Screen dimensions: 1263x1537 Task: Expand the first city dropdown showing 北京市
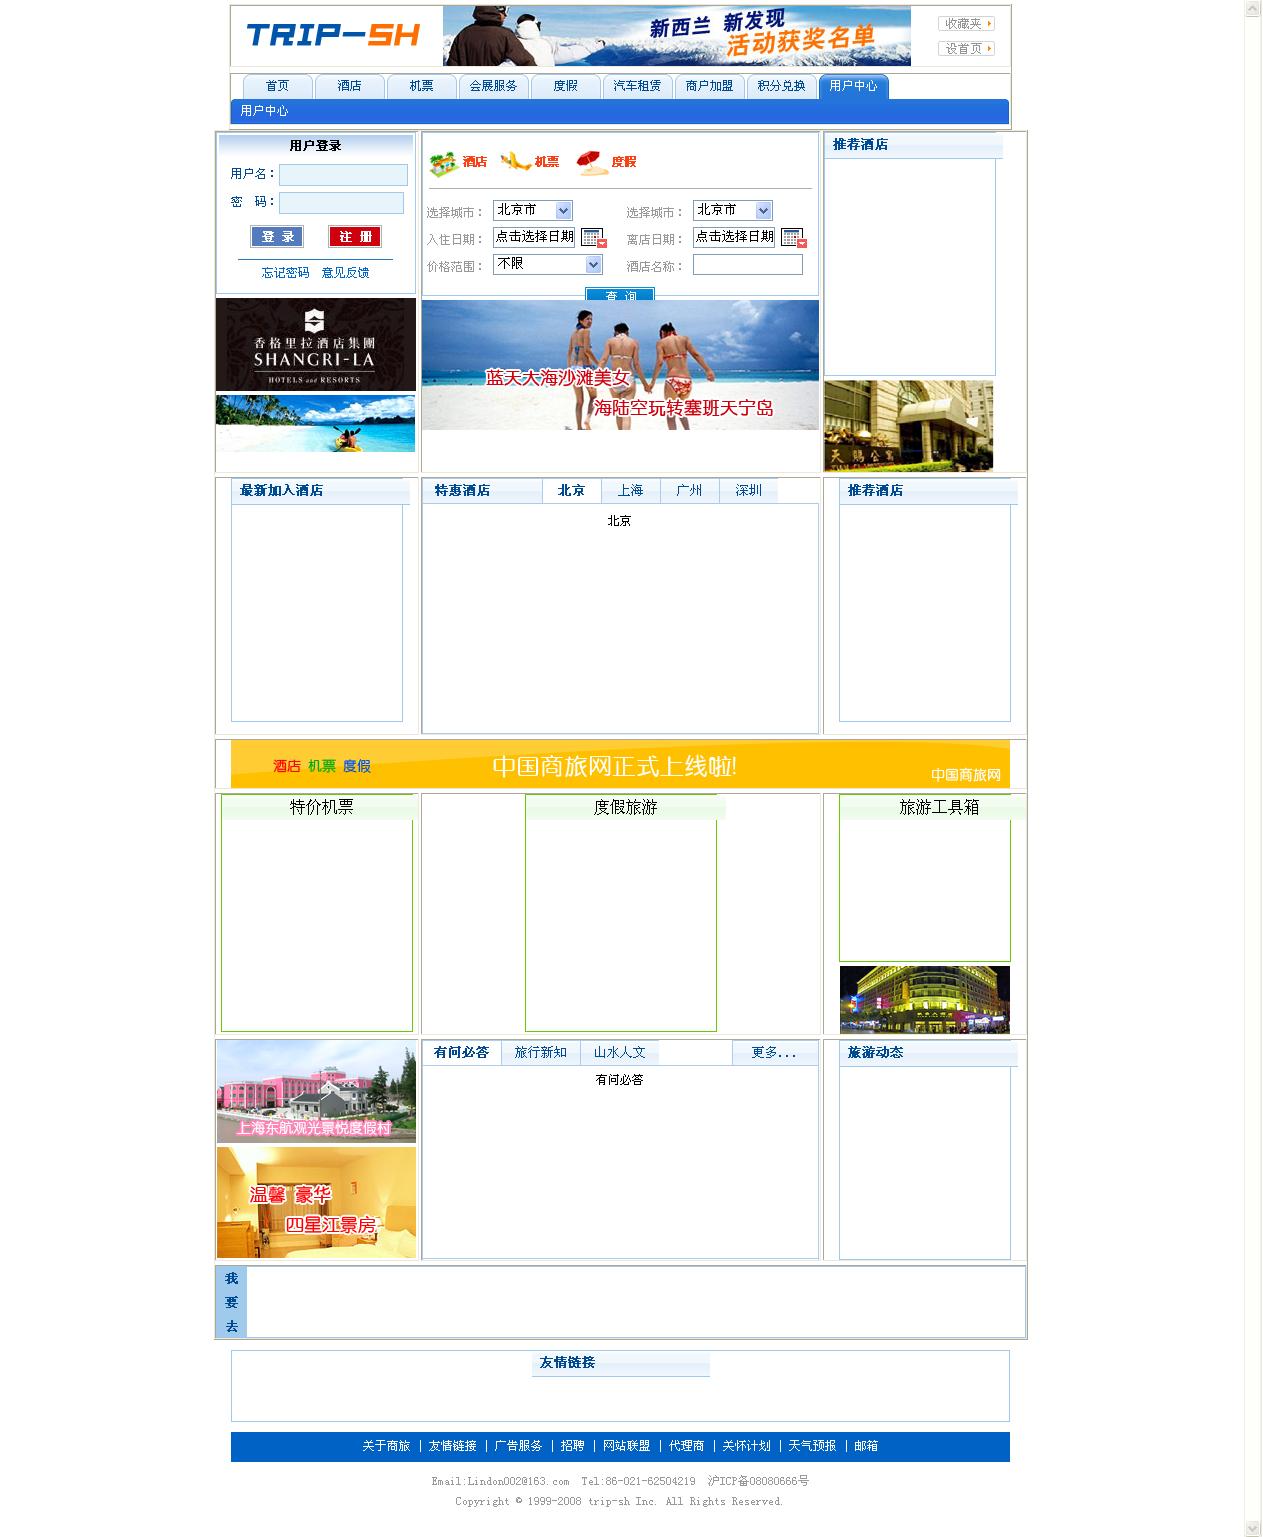563,210
